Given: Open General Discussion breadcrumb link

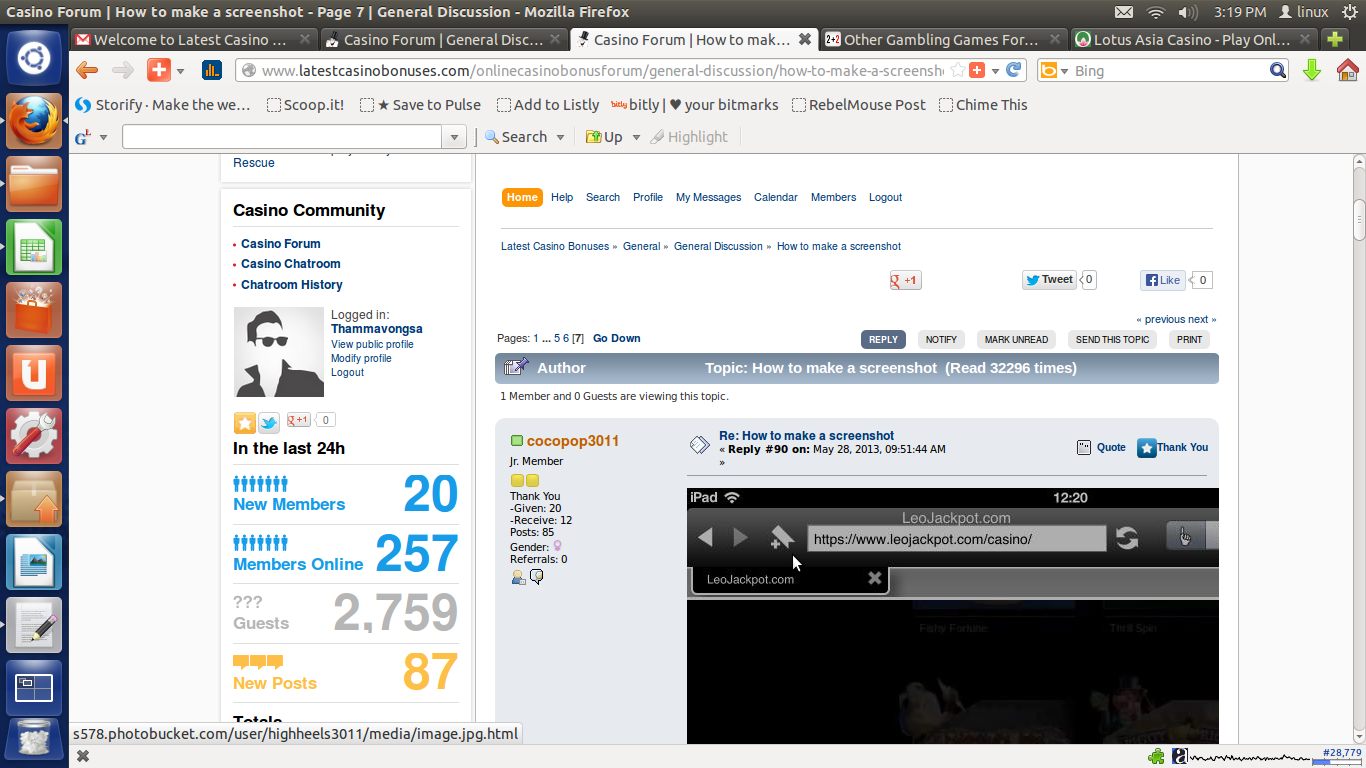Looking at the screenshot, I should [x=718, y=246].
